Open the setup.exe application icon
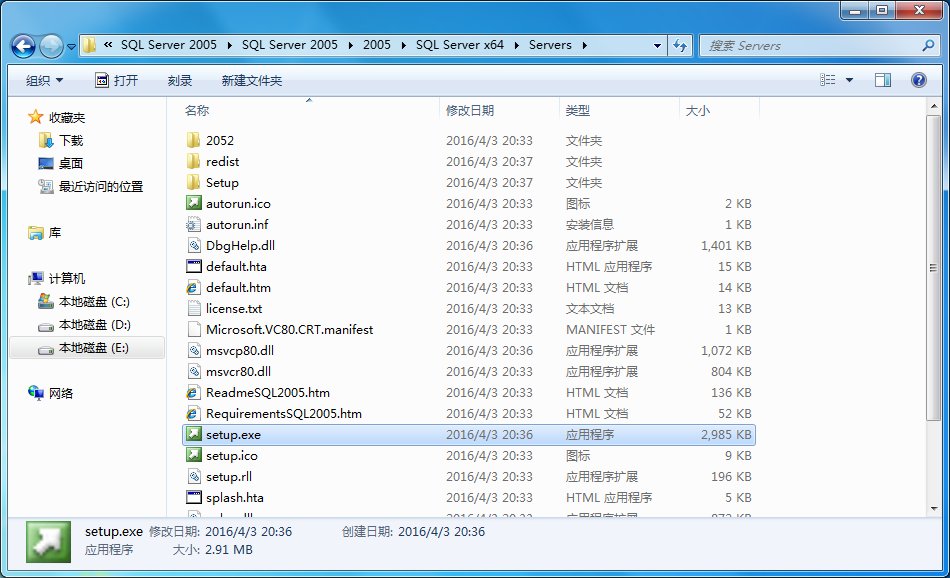 pyautogui.click(x=193, y=434)
